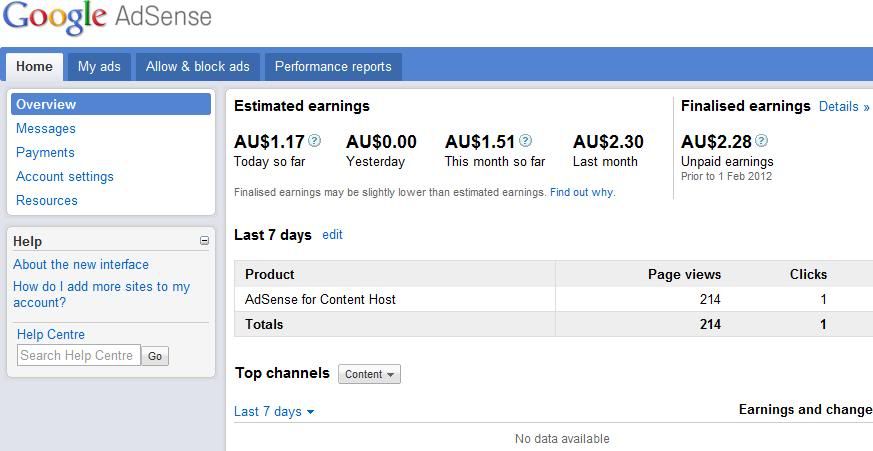Visit the Help Centre link
Image resolution: width=873 pixels, height=451 pixels.
coord(51,335)
